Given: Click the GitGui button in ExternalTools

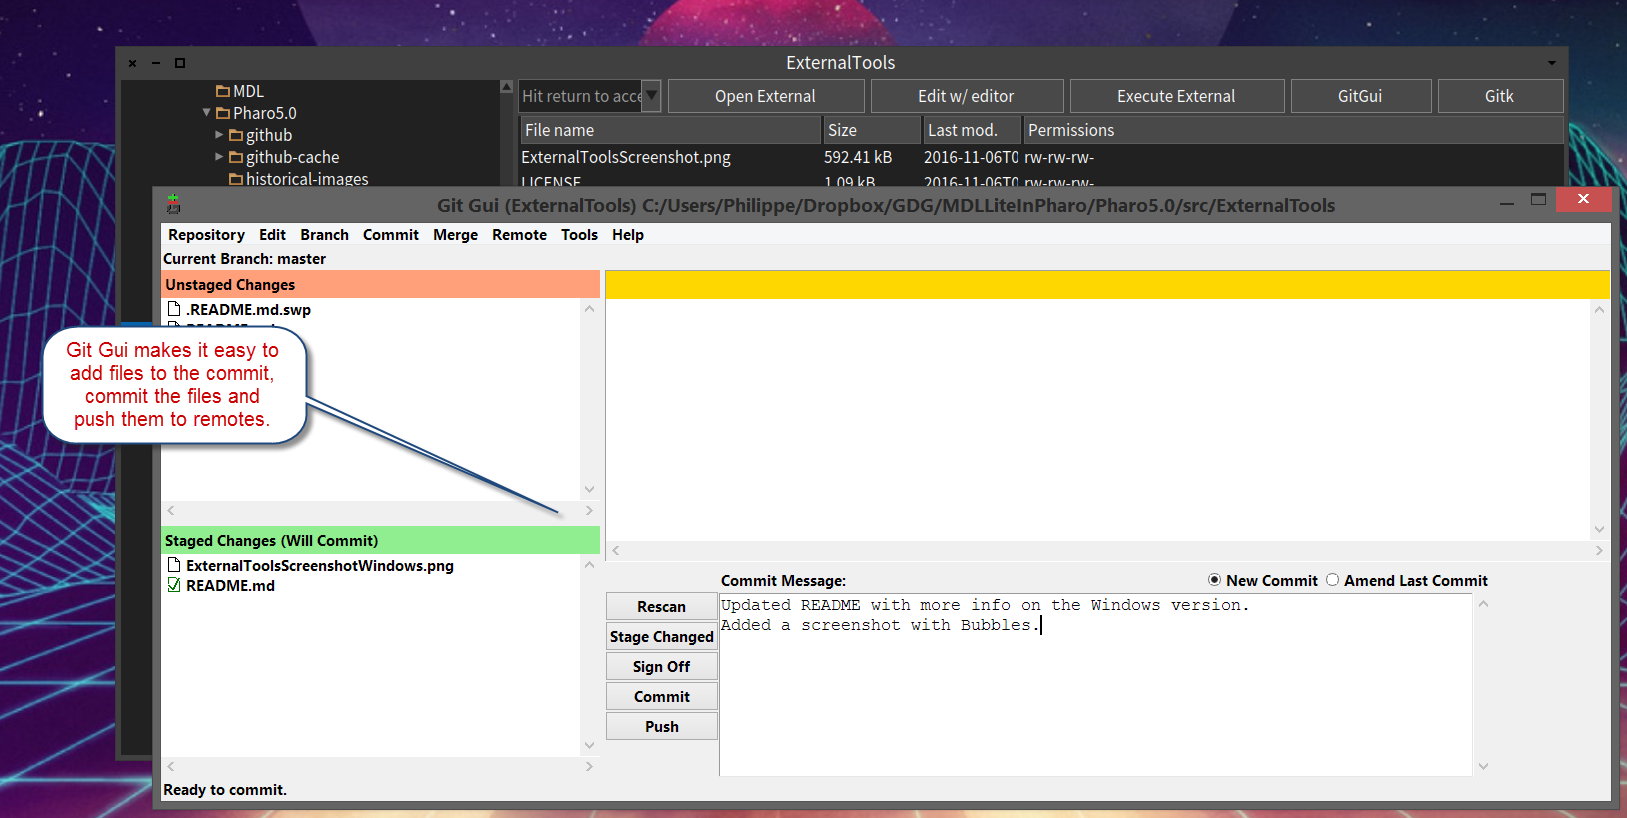Looking at the screenshot, I should [x=1361, y=96].
